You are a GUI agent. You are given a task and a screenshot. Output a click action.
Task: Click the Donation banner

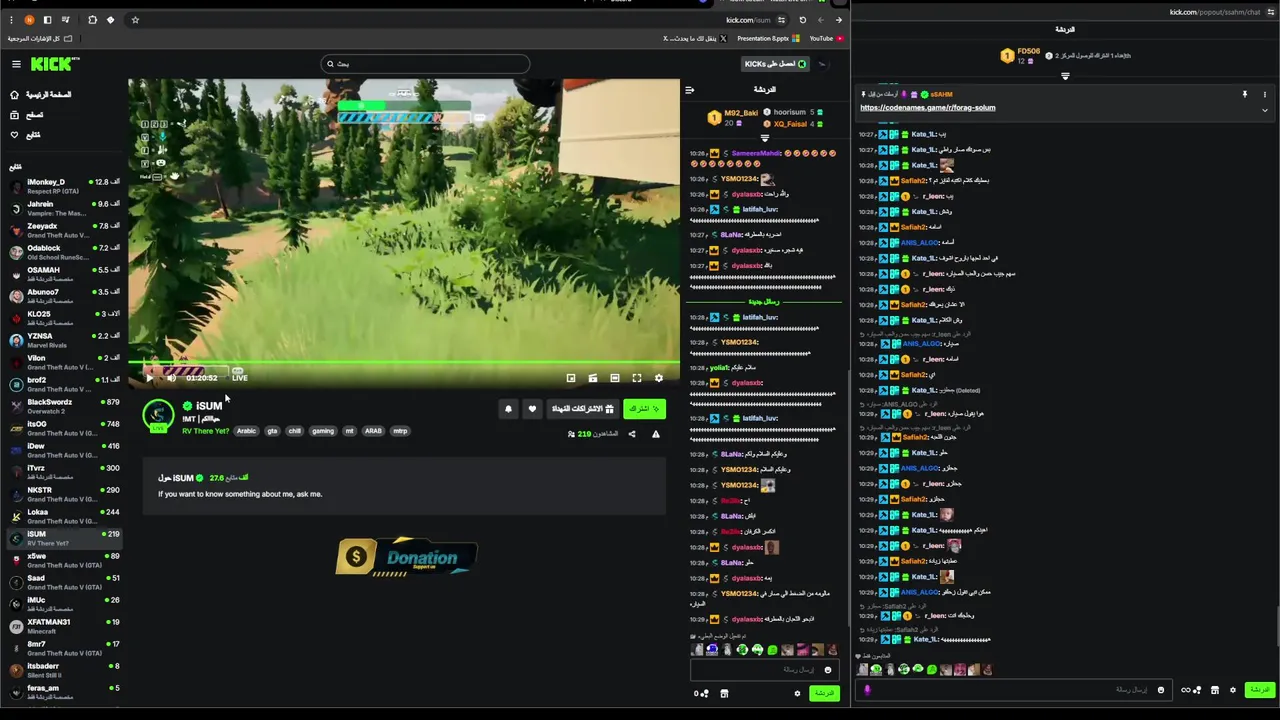click(x=406, y=557)
